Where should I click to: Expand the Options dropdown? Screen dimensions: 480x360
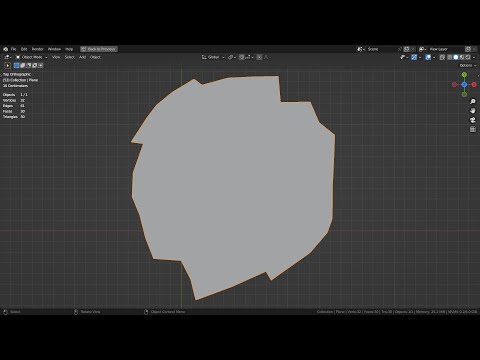(468, 65)
